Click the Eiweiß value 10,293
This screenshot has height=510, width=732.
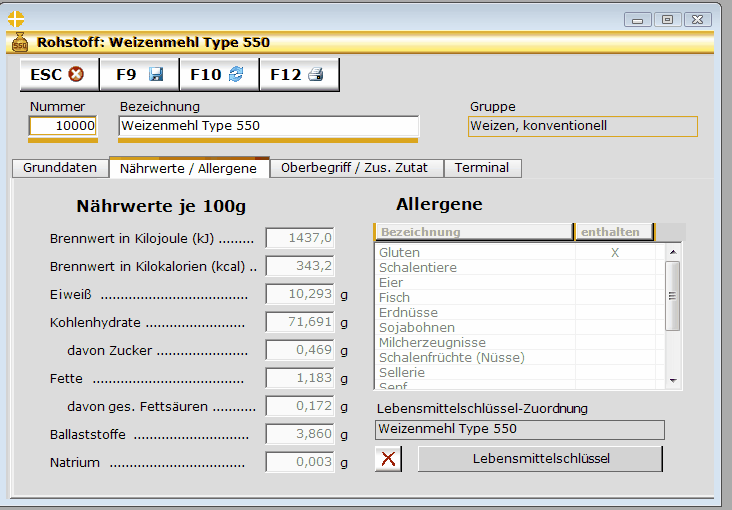click(300, 294)
